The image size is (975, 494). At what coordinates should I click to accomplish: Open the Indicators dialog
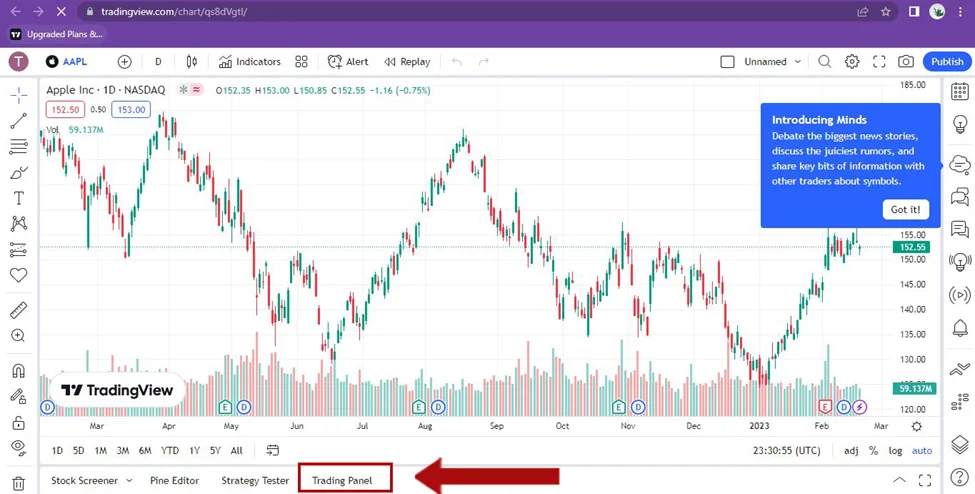click(x=250, y=62)
